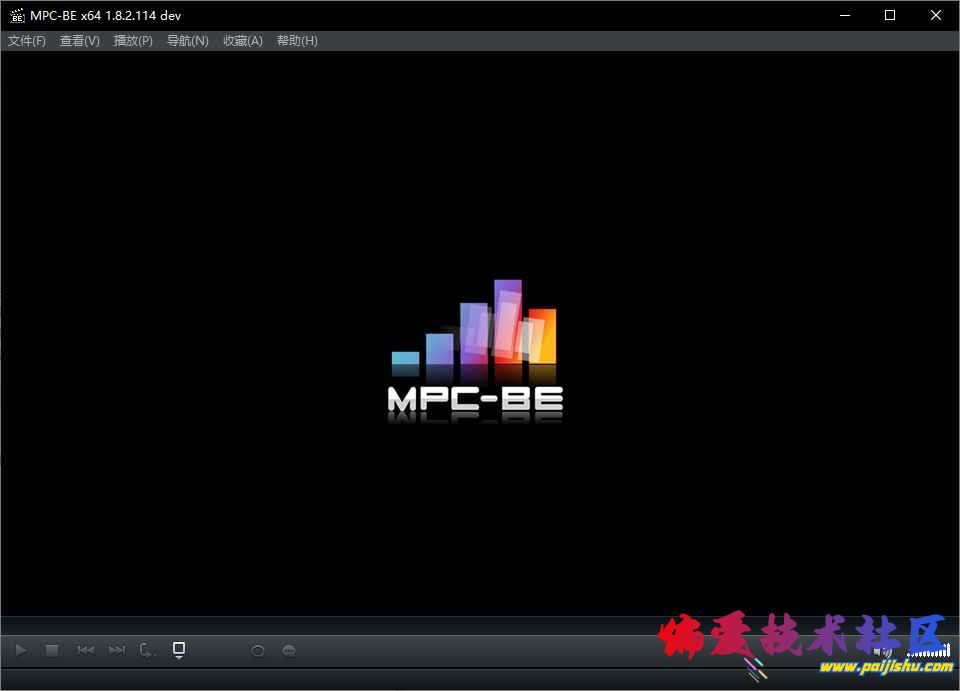Mute audio with the speaker icon
Viewport: 960px width, 691px height.
882,651
